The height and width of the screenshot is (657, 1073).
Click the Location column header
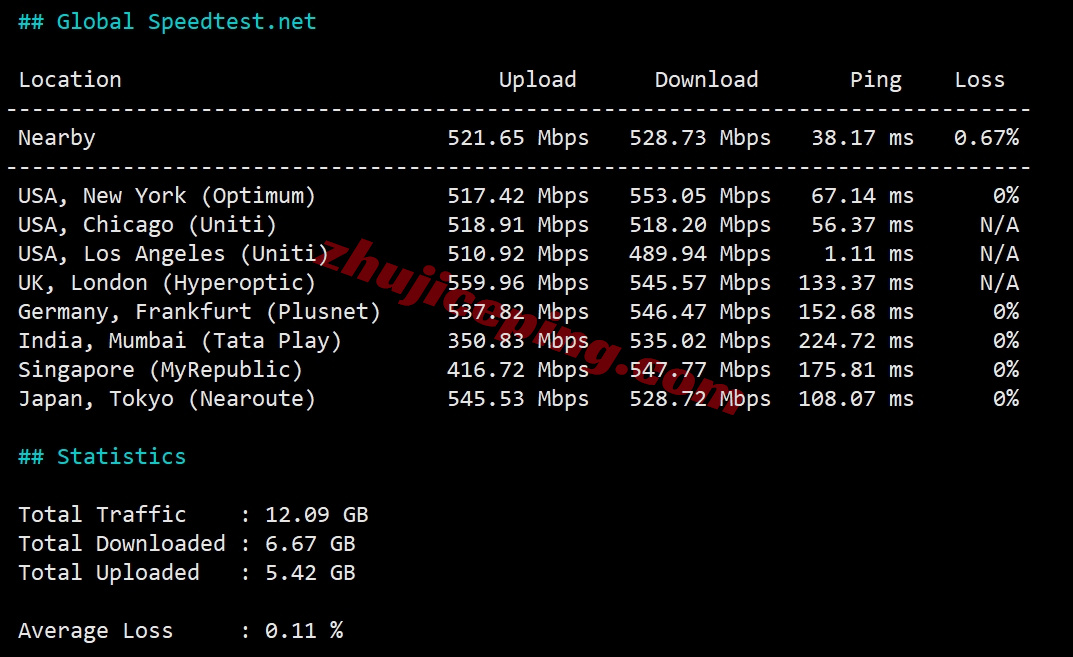[70, 80]
